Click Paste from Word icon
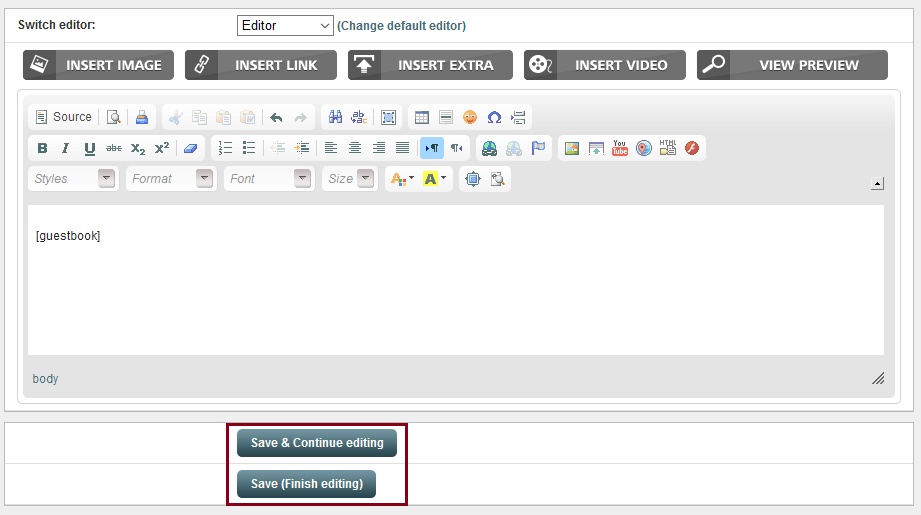This screenshot has width=921, height=515. click(247, 117)
